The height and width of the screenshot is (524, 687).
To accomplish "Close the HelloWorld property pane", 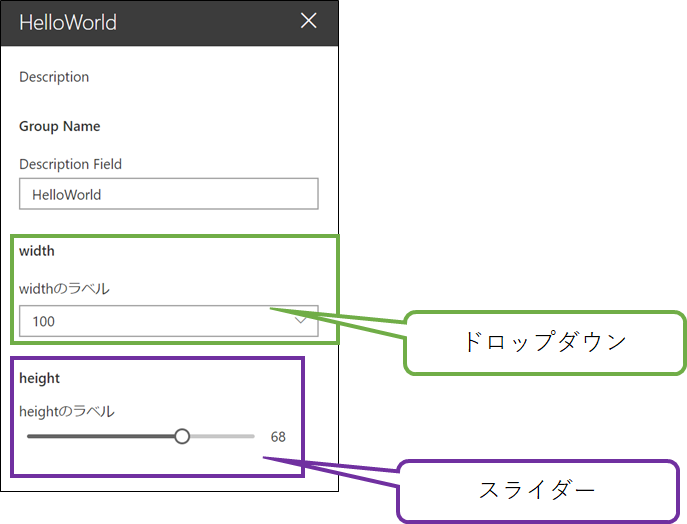I will [x=308, y=21].
